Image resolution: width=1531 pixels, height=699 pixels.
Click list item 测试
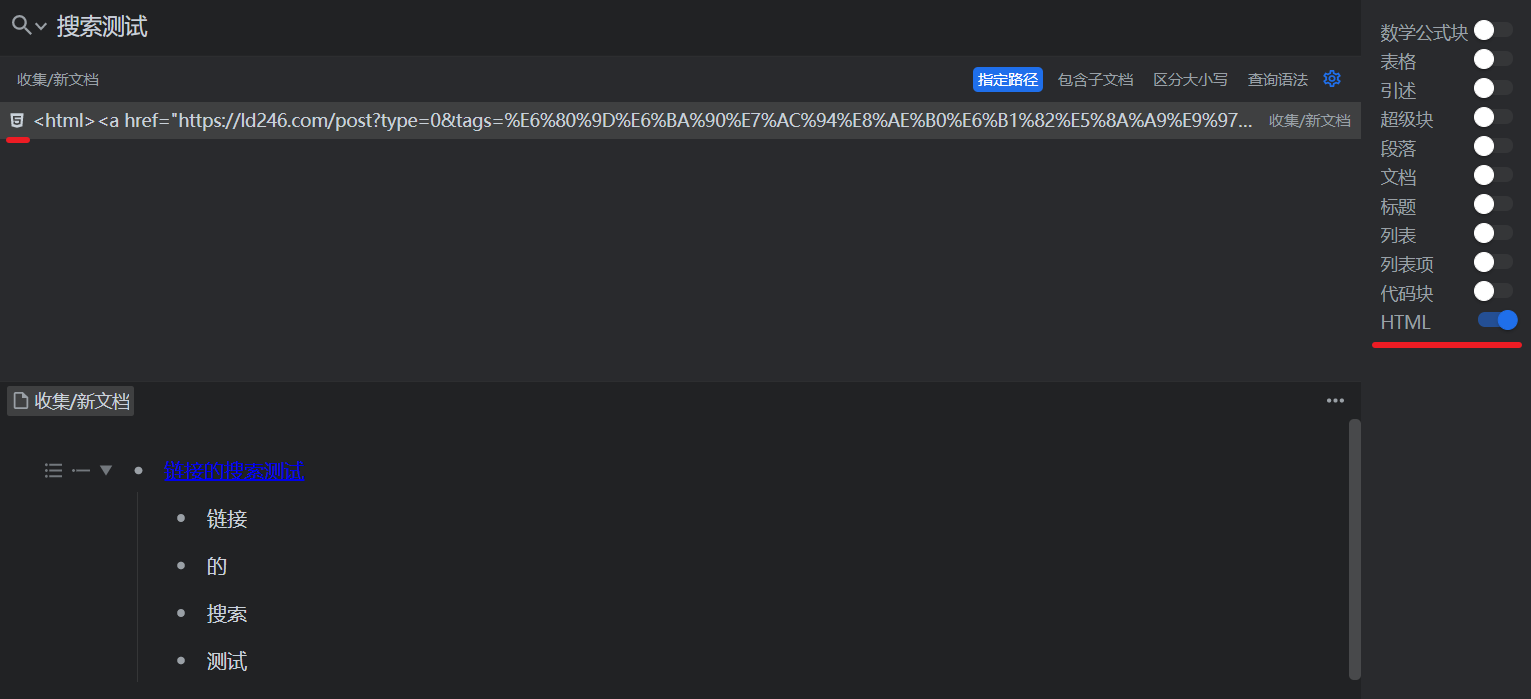[x=227, y=661]
